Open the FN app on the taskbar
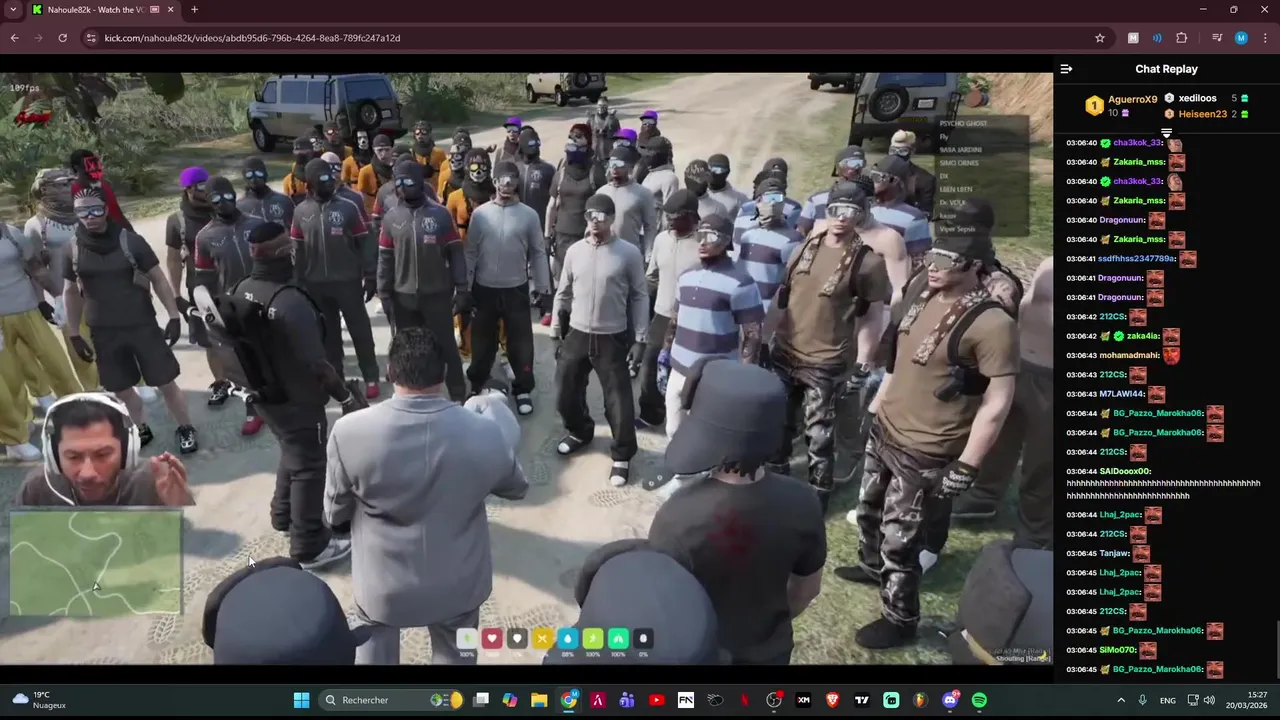 coord(686,700)
